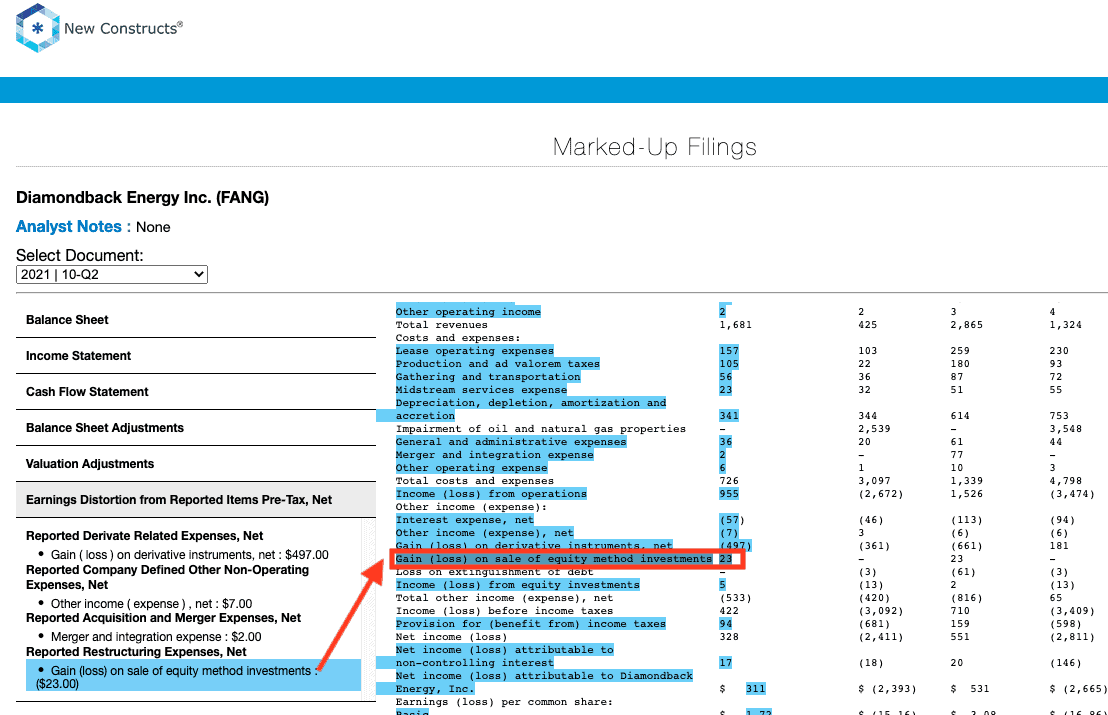This screenshot has width=1108, height=715.
Task: Click Gain (loss) on sale of equity method investments filing line
Action: click(554, 559)
